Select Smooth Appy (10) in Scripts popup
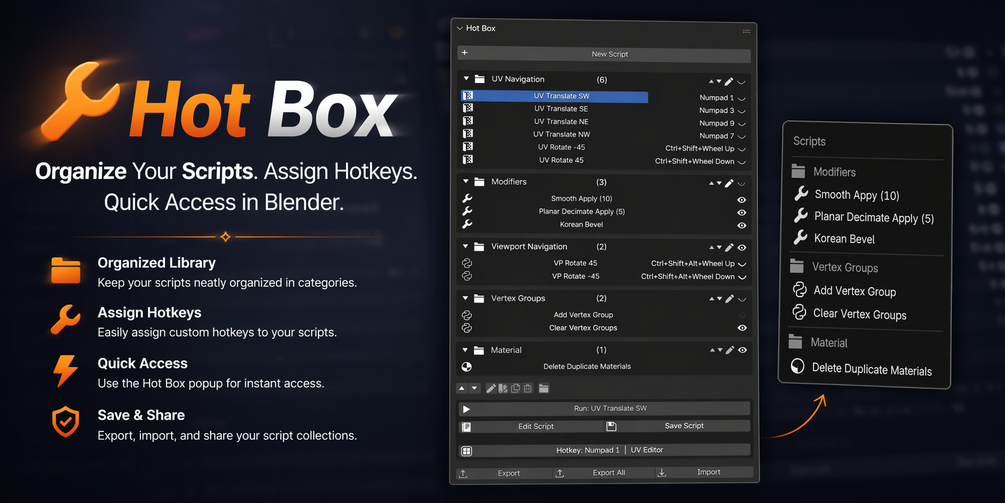 point(856,195)
